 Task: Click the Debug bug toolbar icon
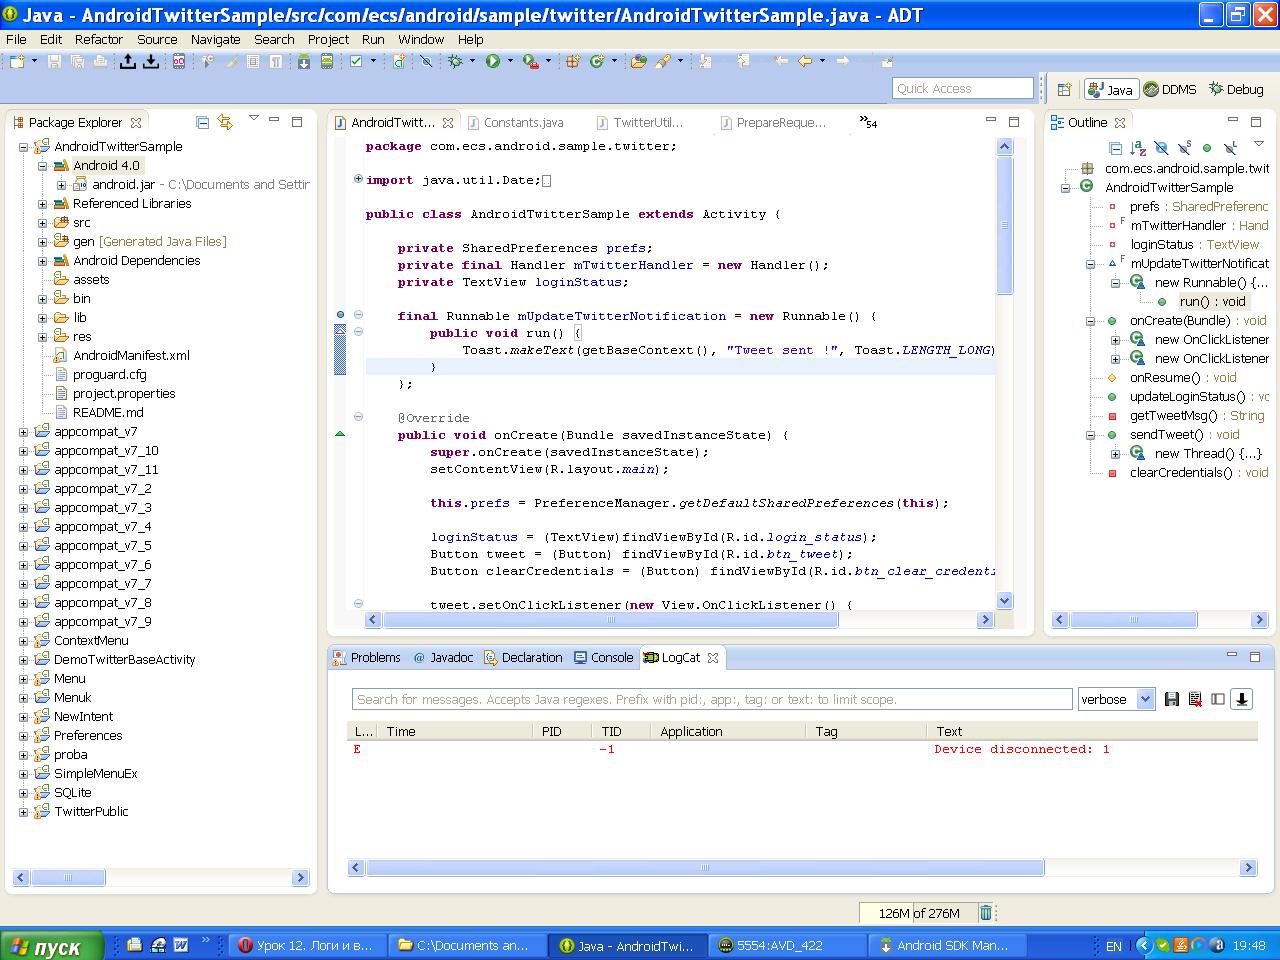pyautogui.click(x=455, y=61)
